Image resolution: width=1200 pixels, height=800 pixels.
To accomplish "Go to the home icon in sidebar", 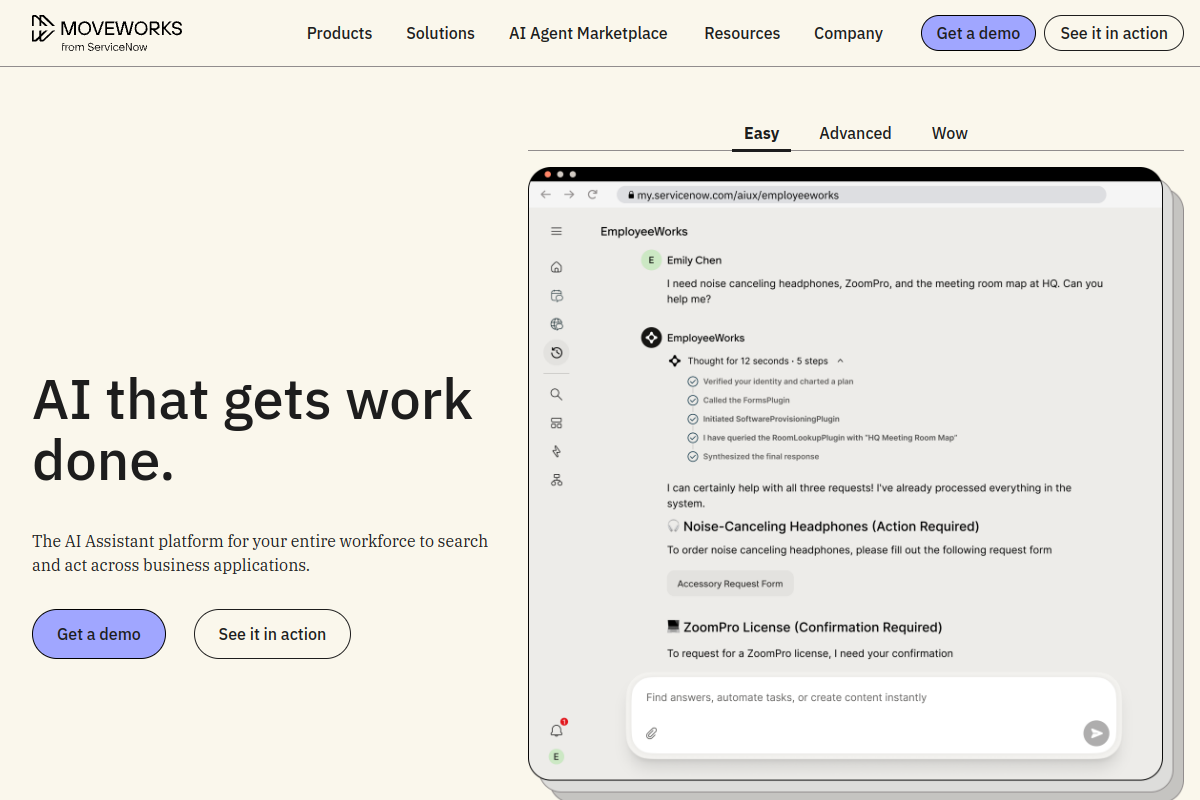I will click(557, 267).
